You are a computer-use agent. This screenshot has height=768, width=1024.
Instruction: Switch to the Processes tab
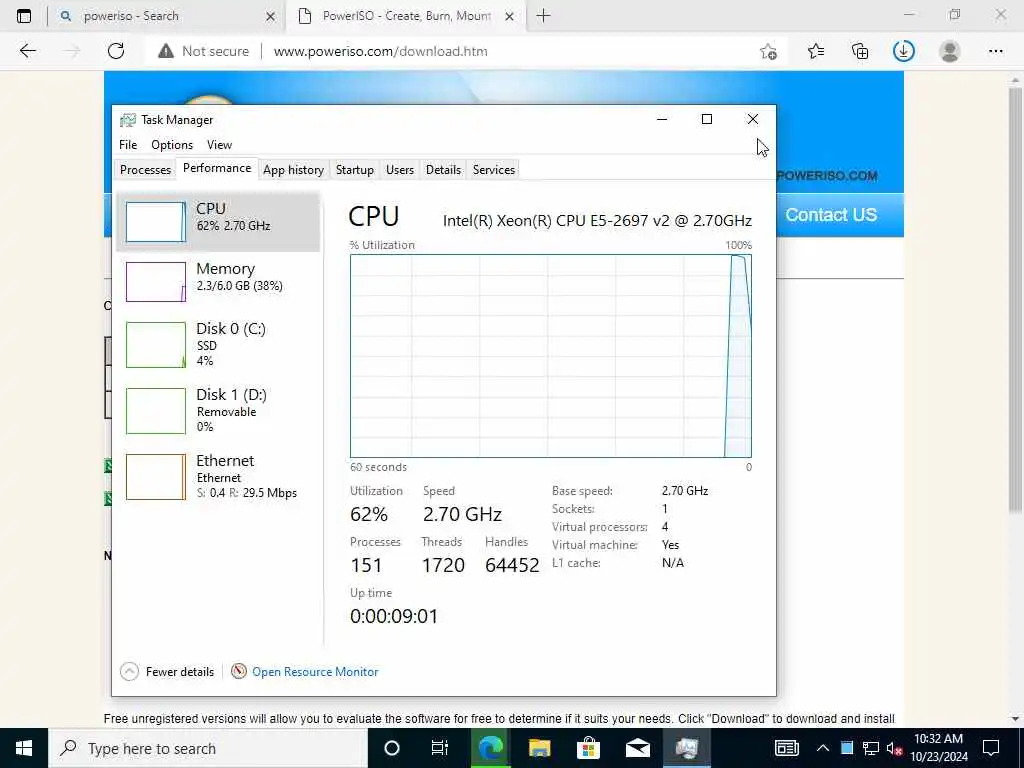pyautogui.click(x=145, y=170)
